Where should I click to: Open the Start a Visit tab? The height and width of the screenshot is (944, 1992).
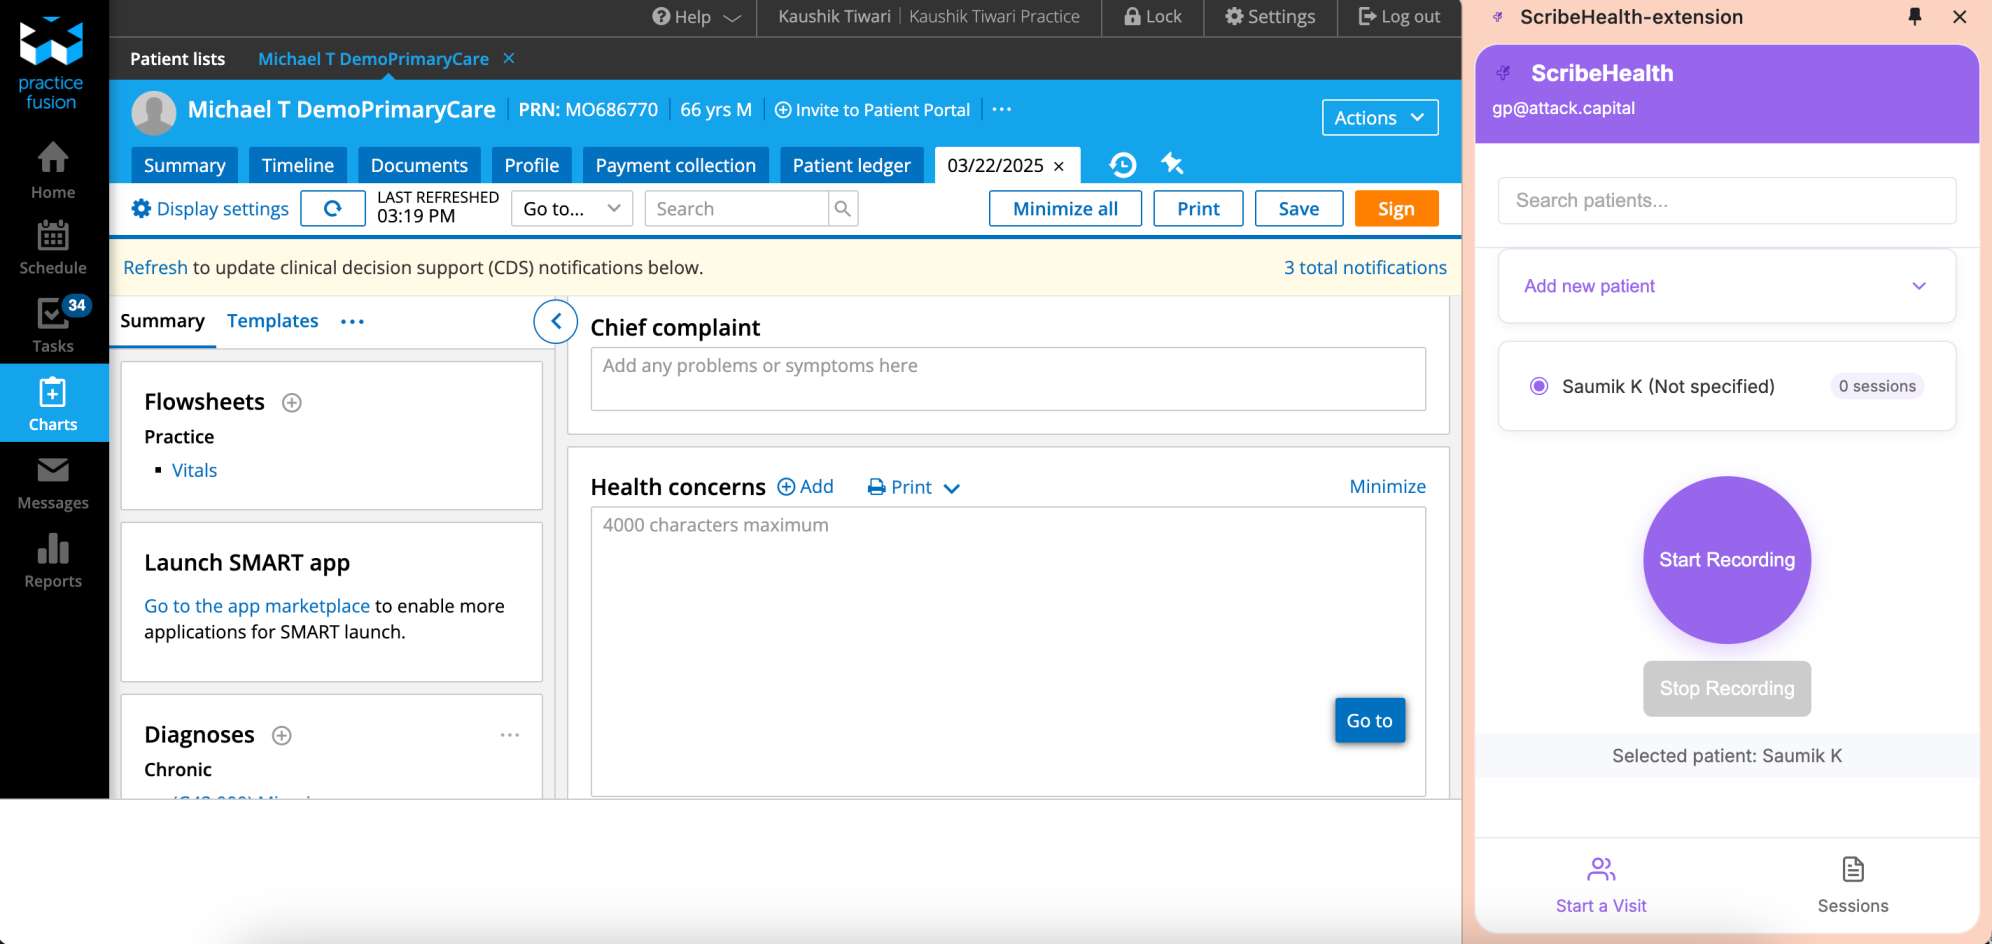pos(1601,885)
